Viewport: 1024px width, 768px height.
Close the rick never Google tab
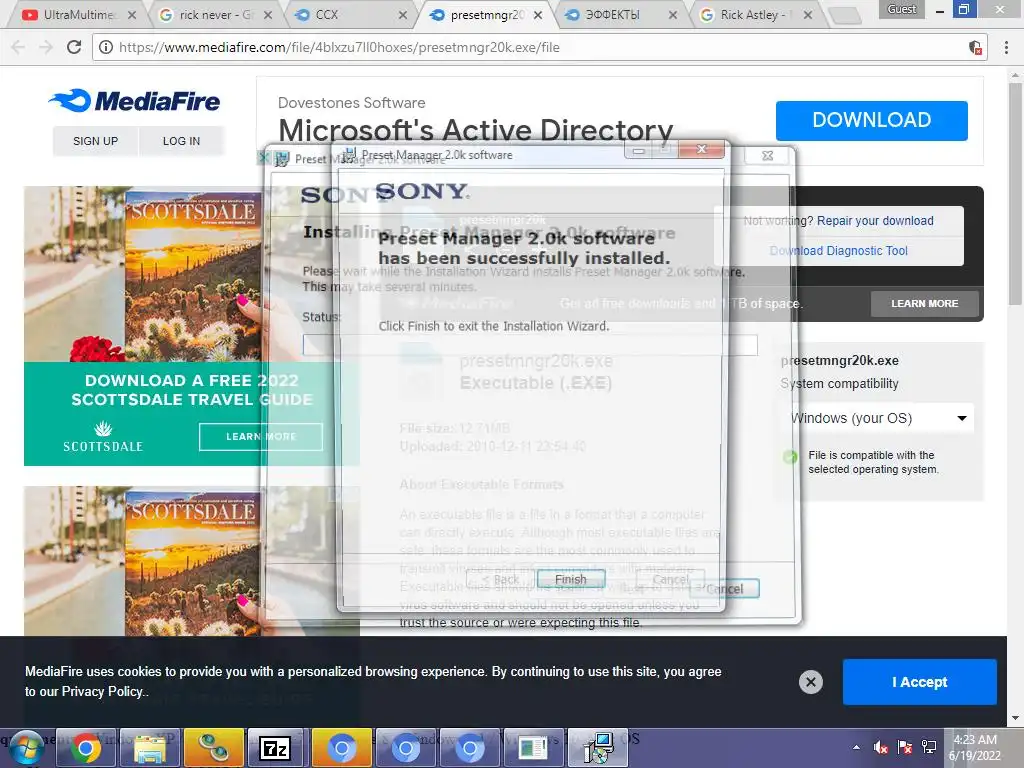[x=268, y=14]
